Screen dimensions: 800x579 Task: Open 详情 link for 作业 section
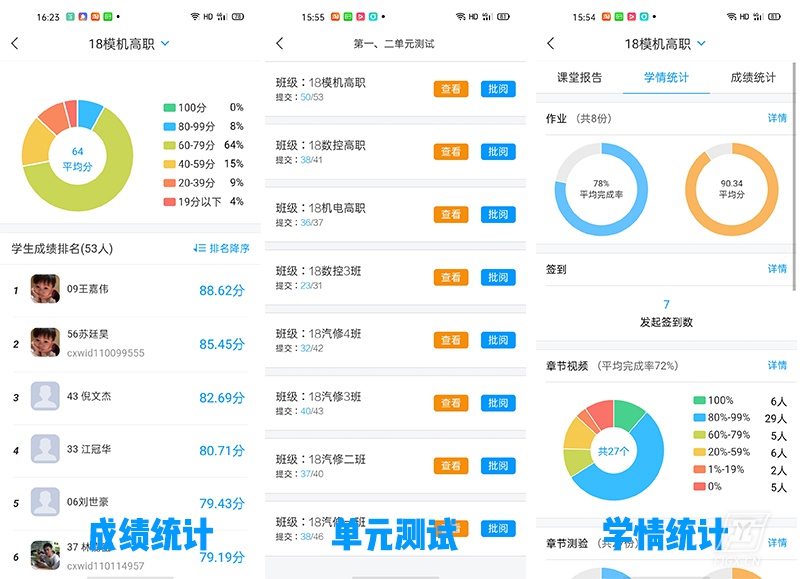coord(777,118)
